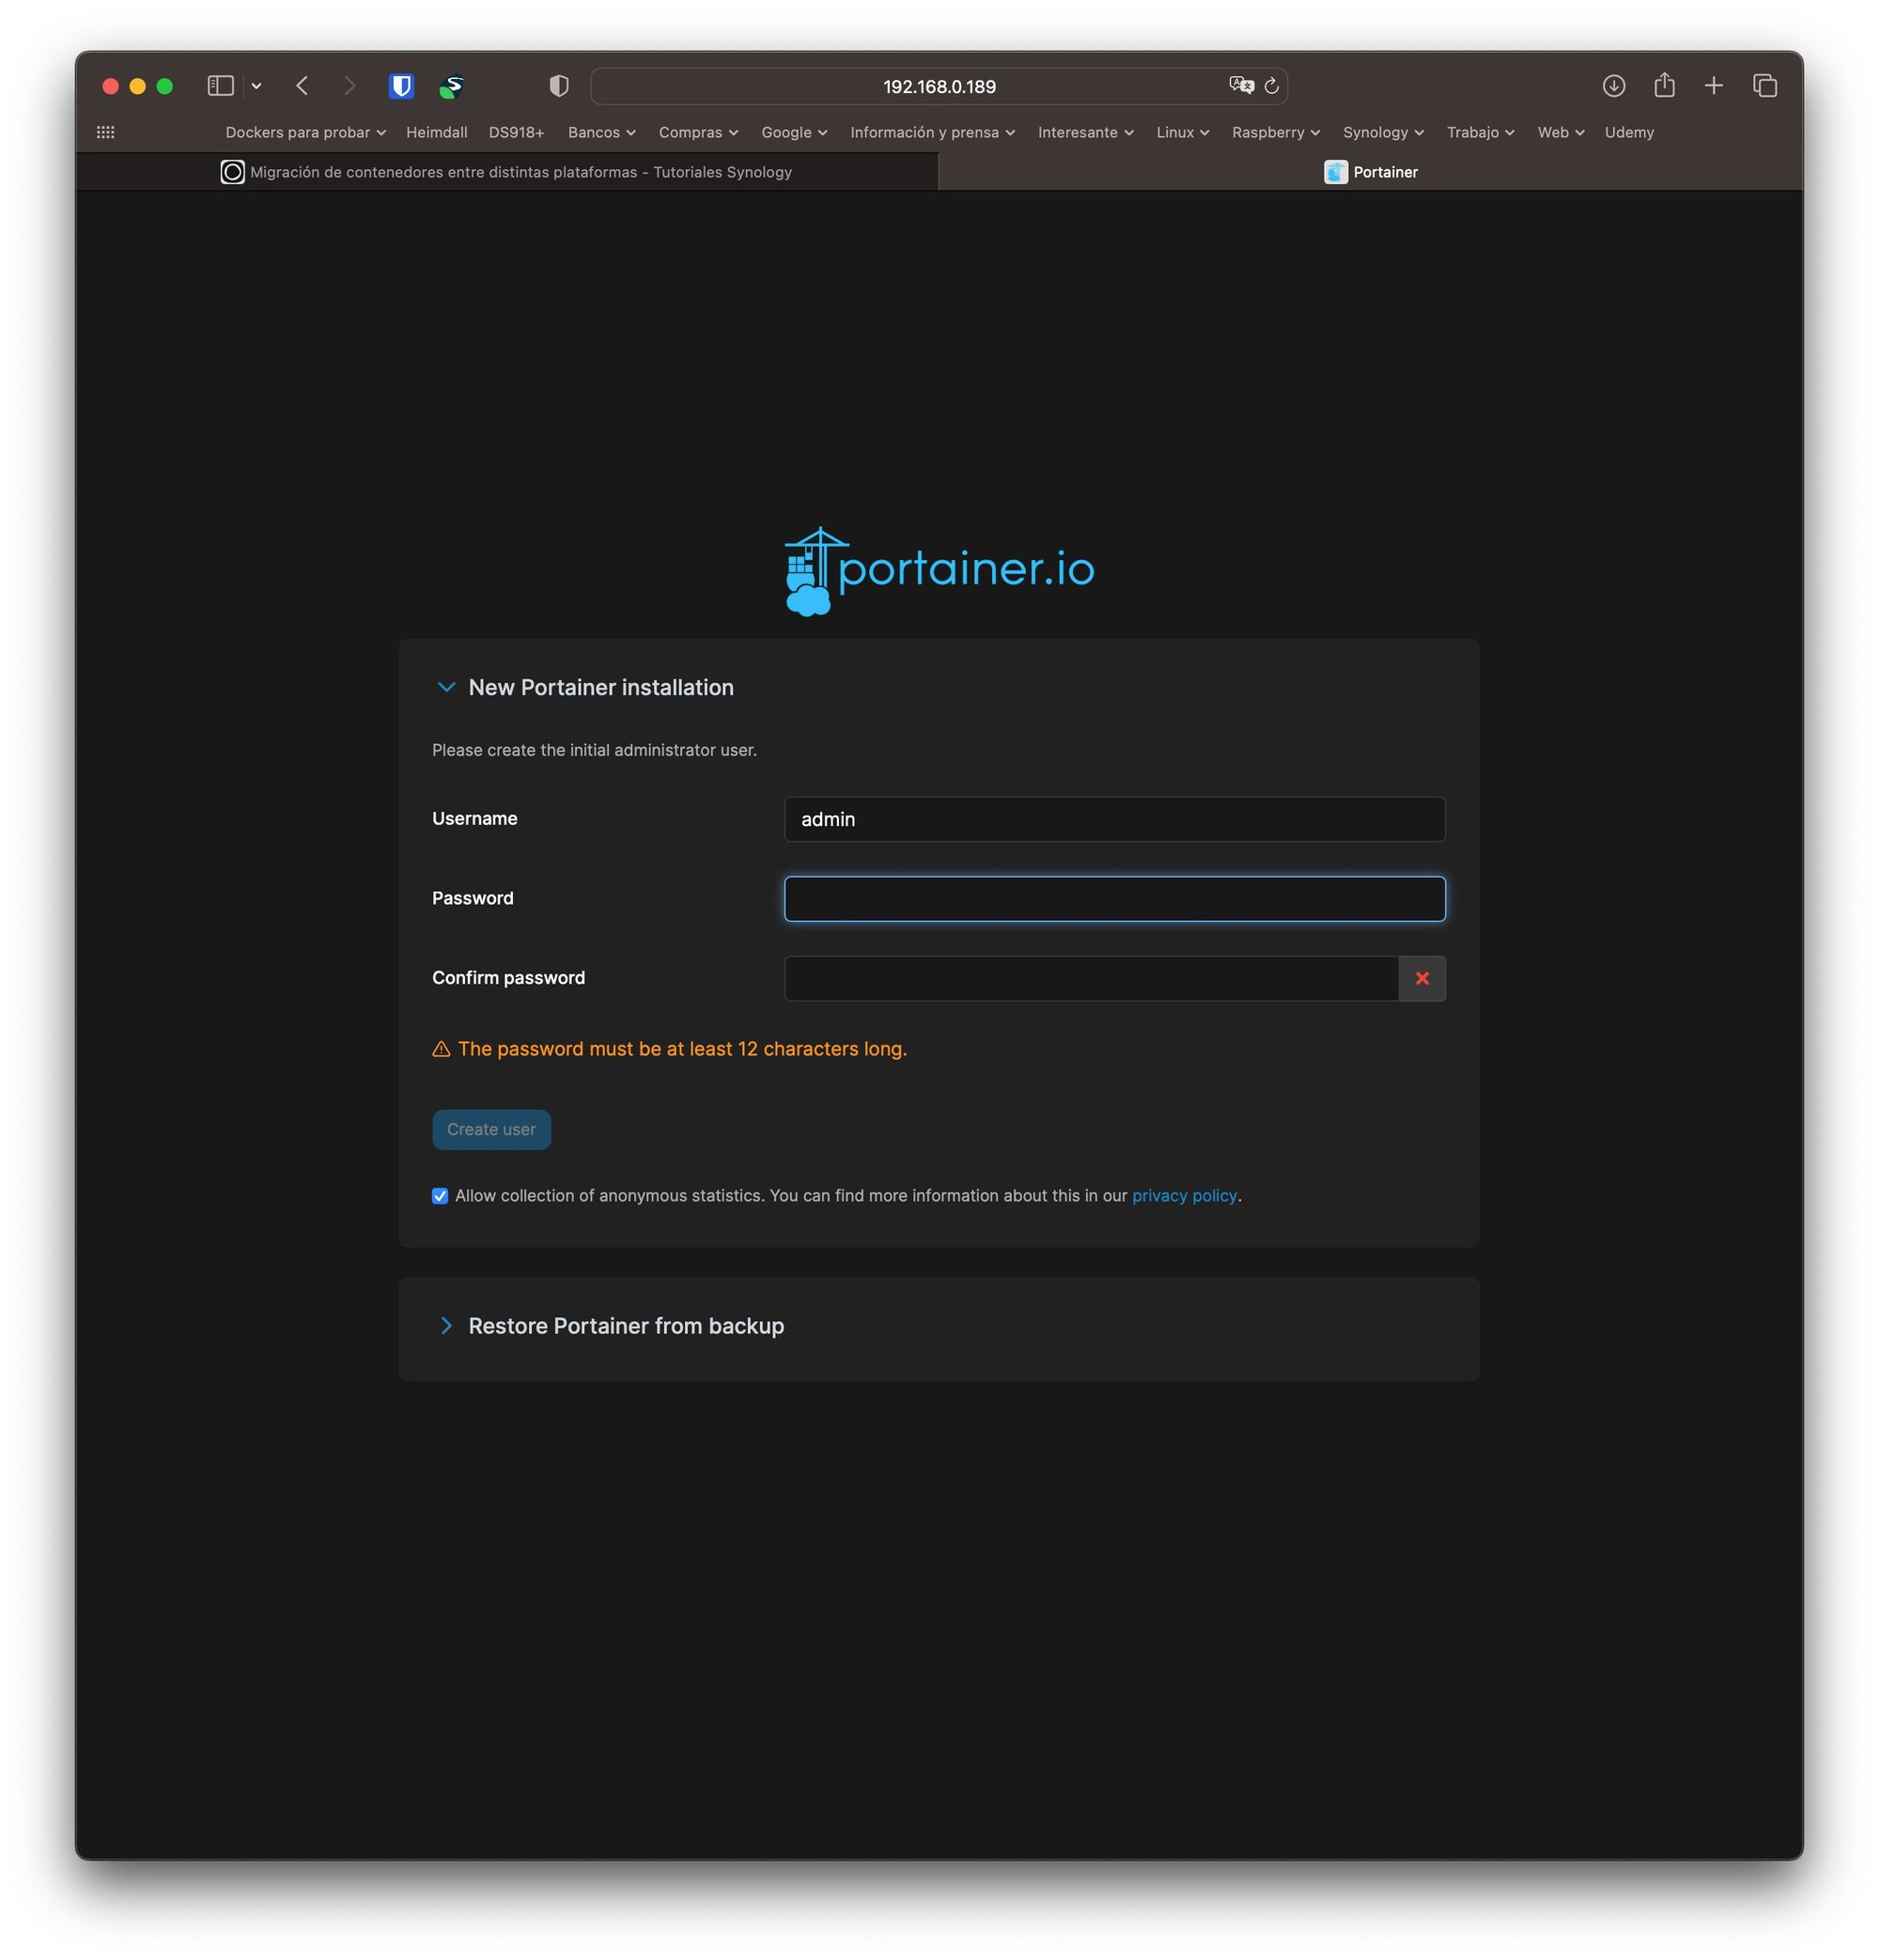Expand the Linux bookmarks folder
Screen dimensions: 1879x1960
[1182, 132]
